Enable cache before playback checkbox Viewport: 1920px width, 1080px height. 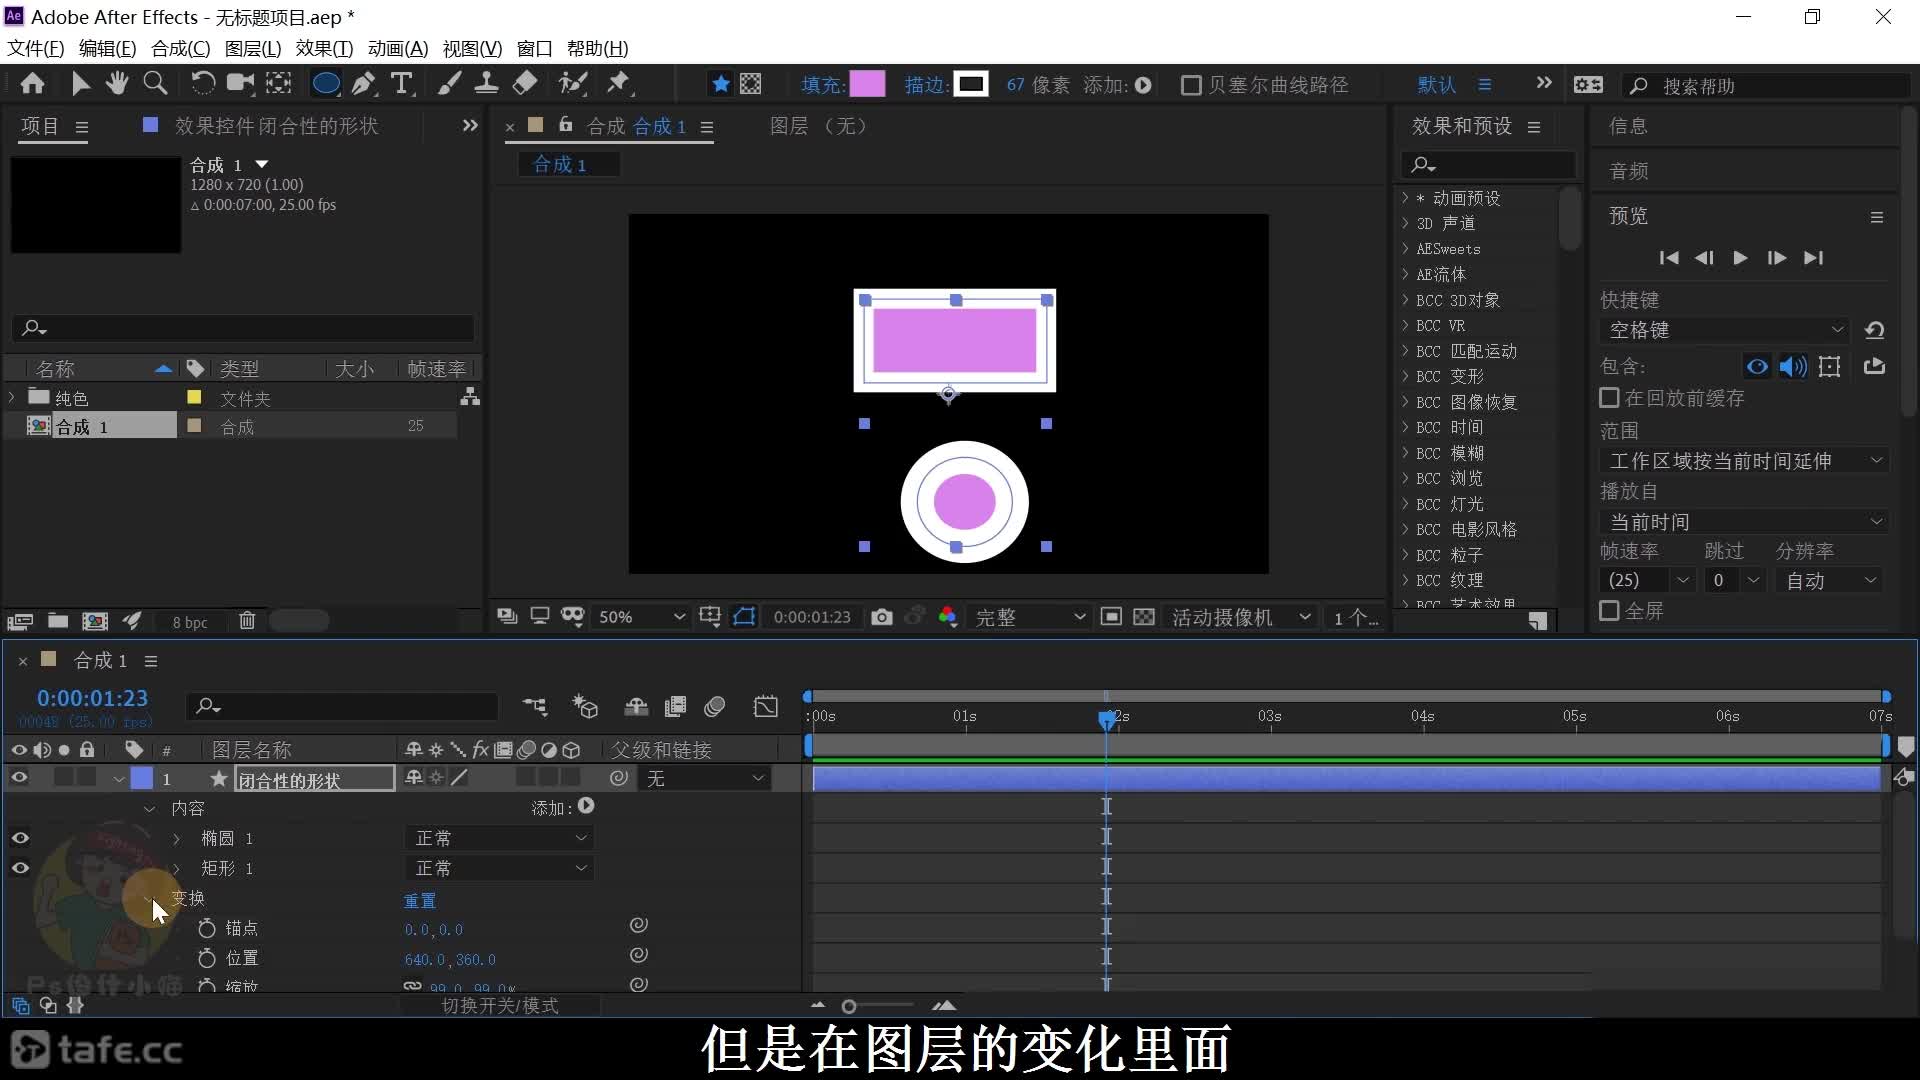point(1609,398)
